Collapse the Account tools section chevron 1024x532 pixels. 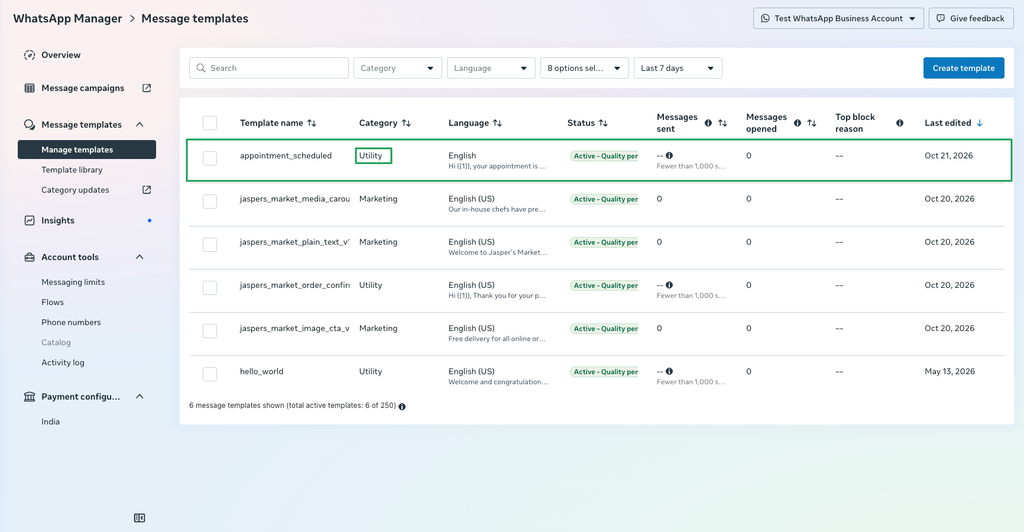[140, 257]
